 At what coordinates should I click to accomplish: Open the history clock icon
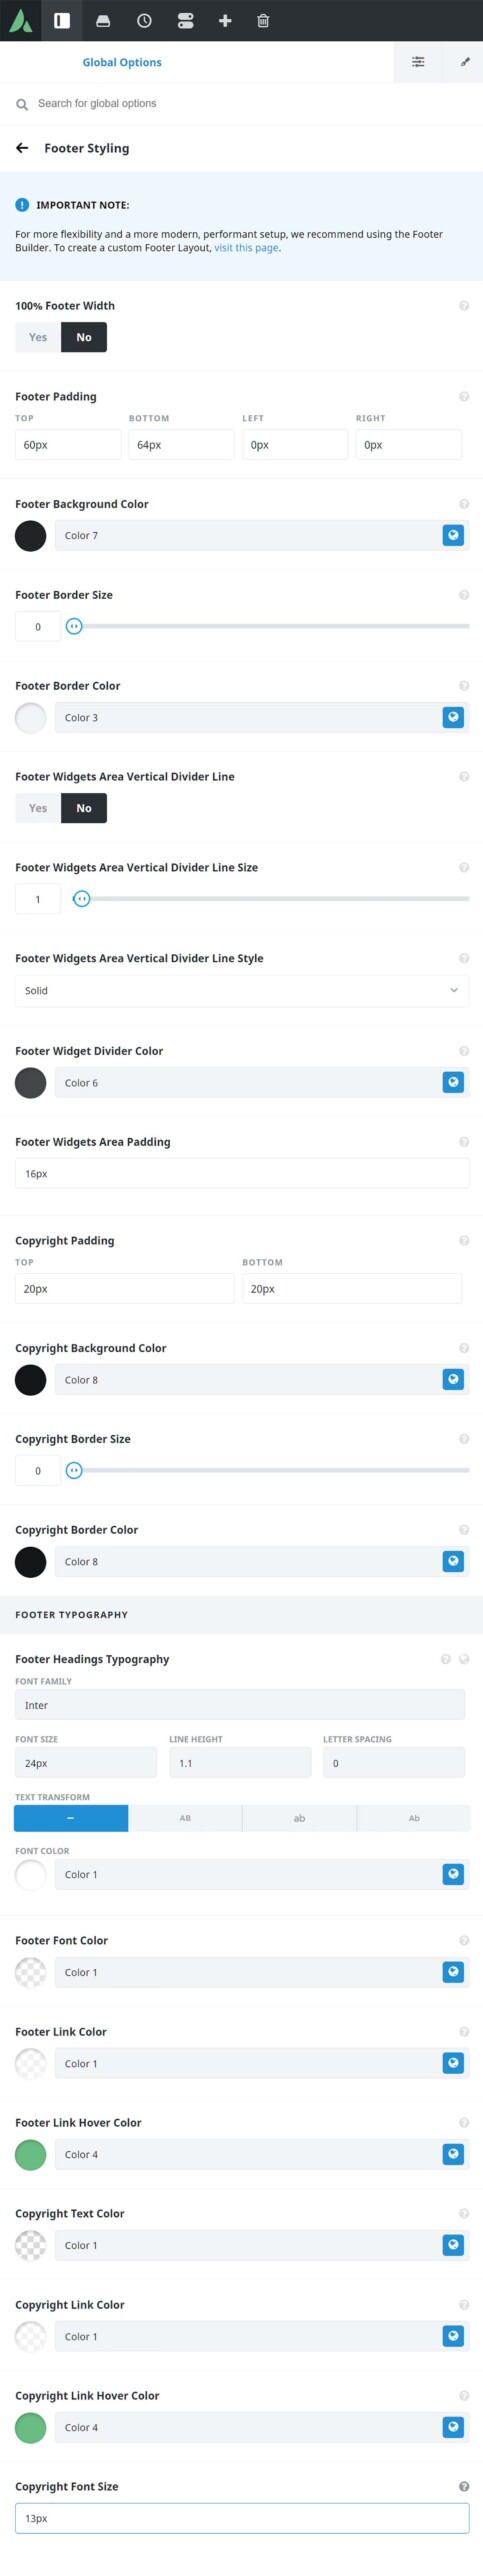tap(144, 20)
